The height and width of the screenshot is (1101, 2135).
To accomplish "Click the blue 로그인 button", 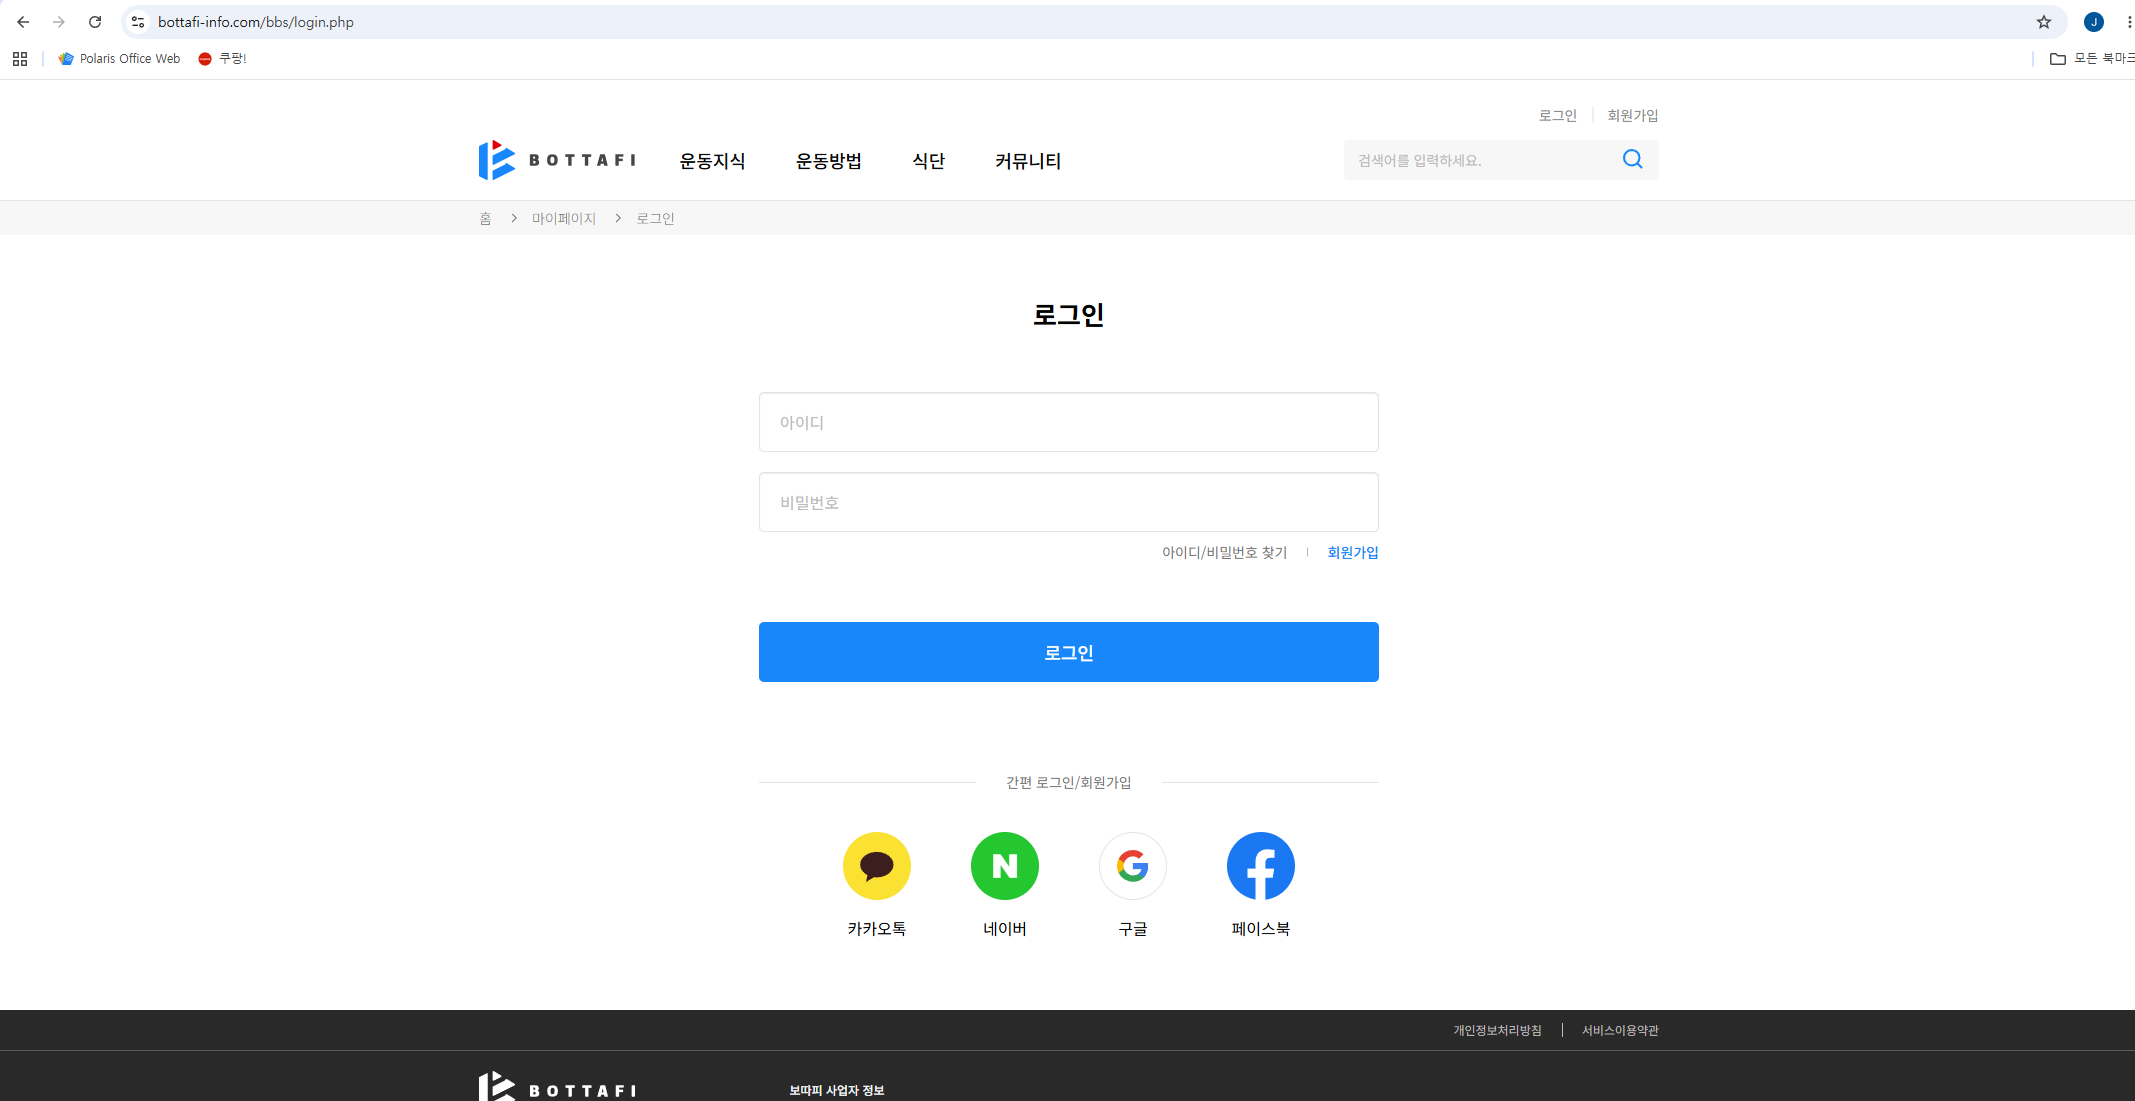I will point(1069,652).
